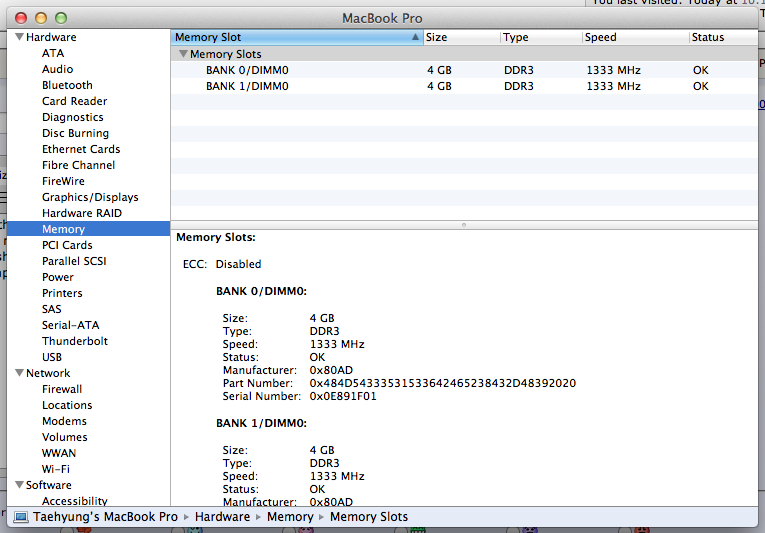
Task: Click the split pane divider handle
Action: tap(464, 225)
